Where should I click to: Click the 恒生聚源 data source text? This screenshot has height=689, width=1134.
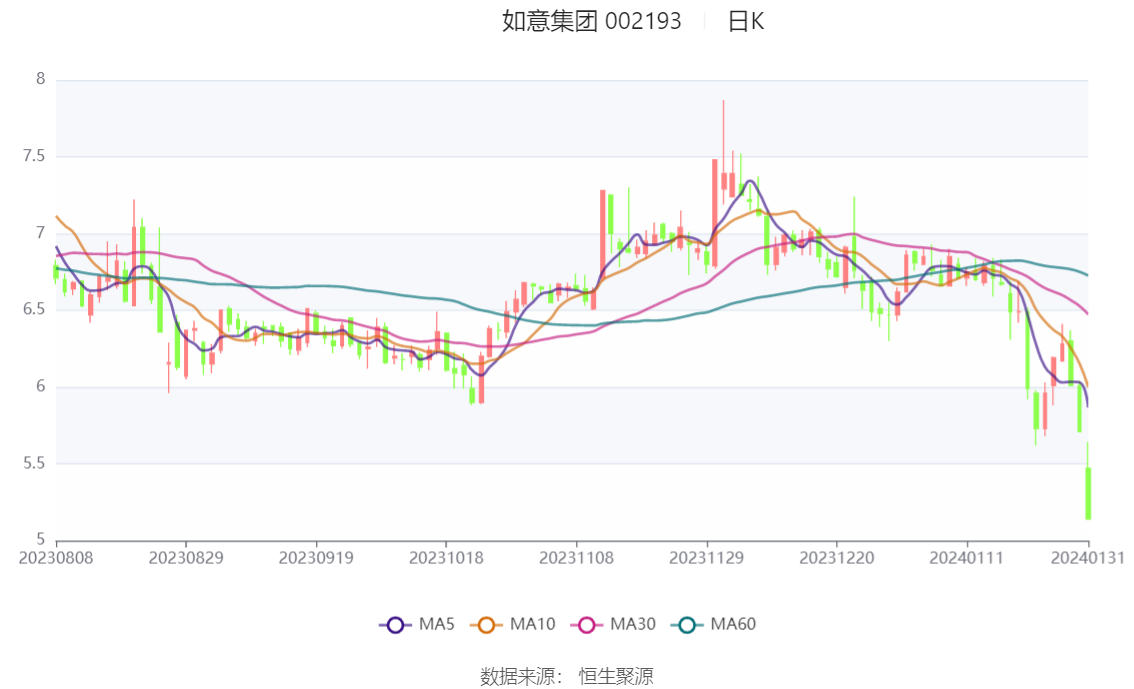point(616,677)
